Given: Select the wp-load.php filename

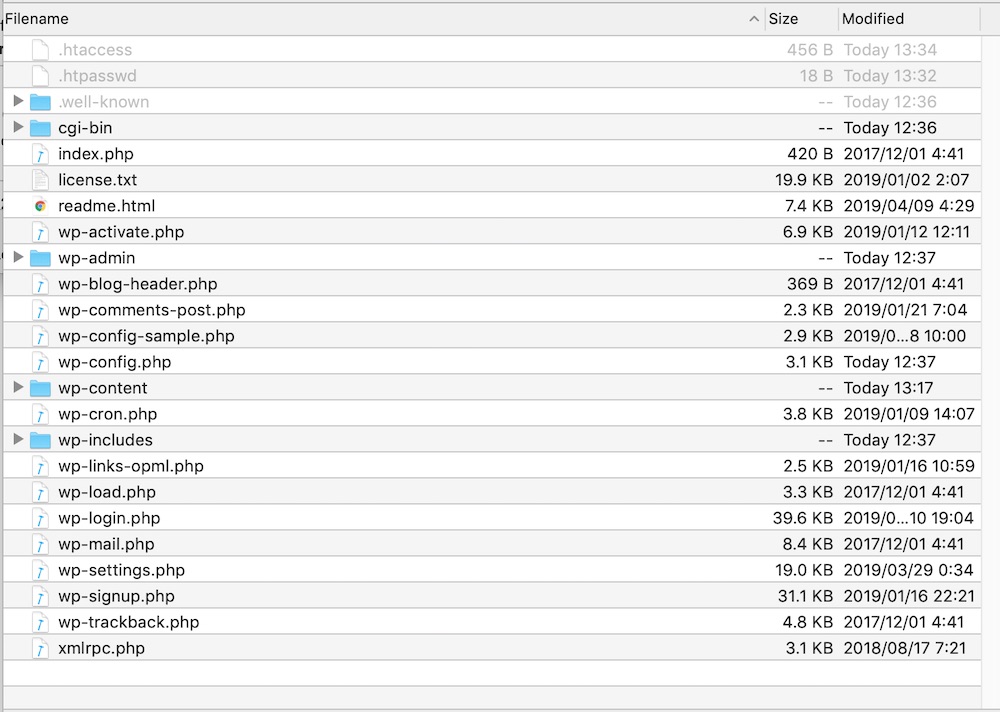Looking at the screenshot, I should (107, 493).
